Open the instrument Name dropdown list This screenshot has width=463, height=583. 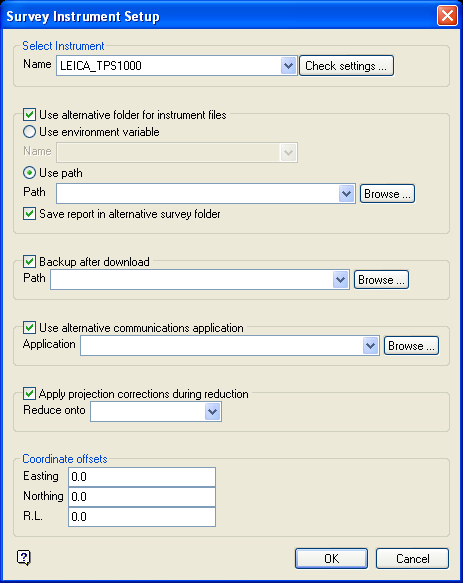(288, 66)
